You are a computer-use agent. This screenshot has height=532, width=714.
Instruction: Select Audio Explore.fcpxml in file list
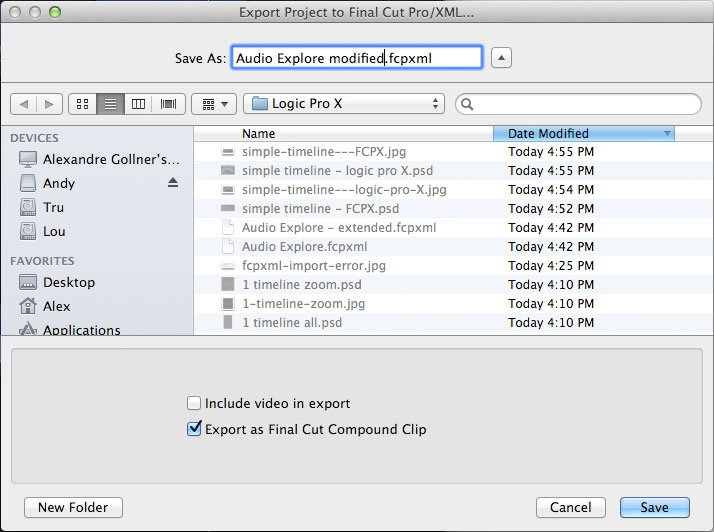(304, 247)
